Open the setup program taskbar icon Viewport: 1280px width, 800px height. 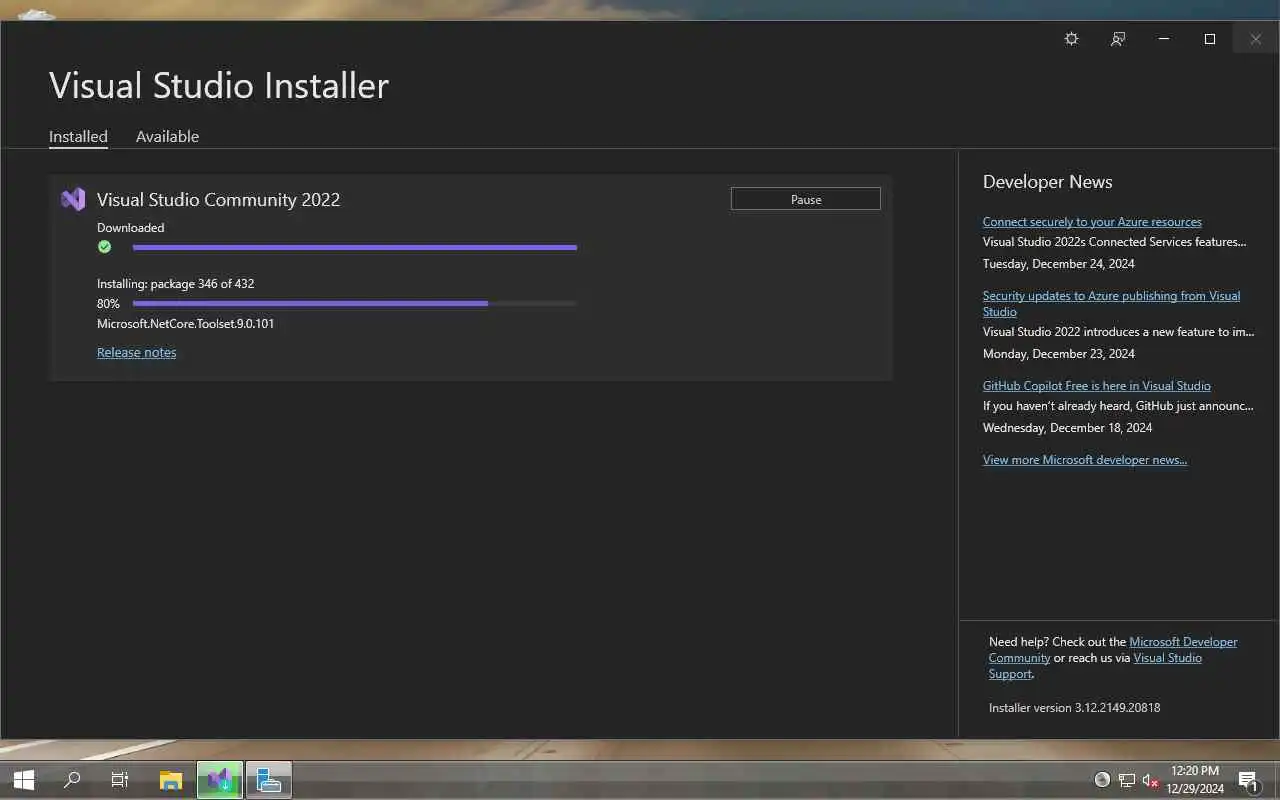pyautogui.click(x=268, y=780)
